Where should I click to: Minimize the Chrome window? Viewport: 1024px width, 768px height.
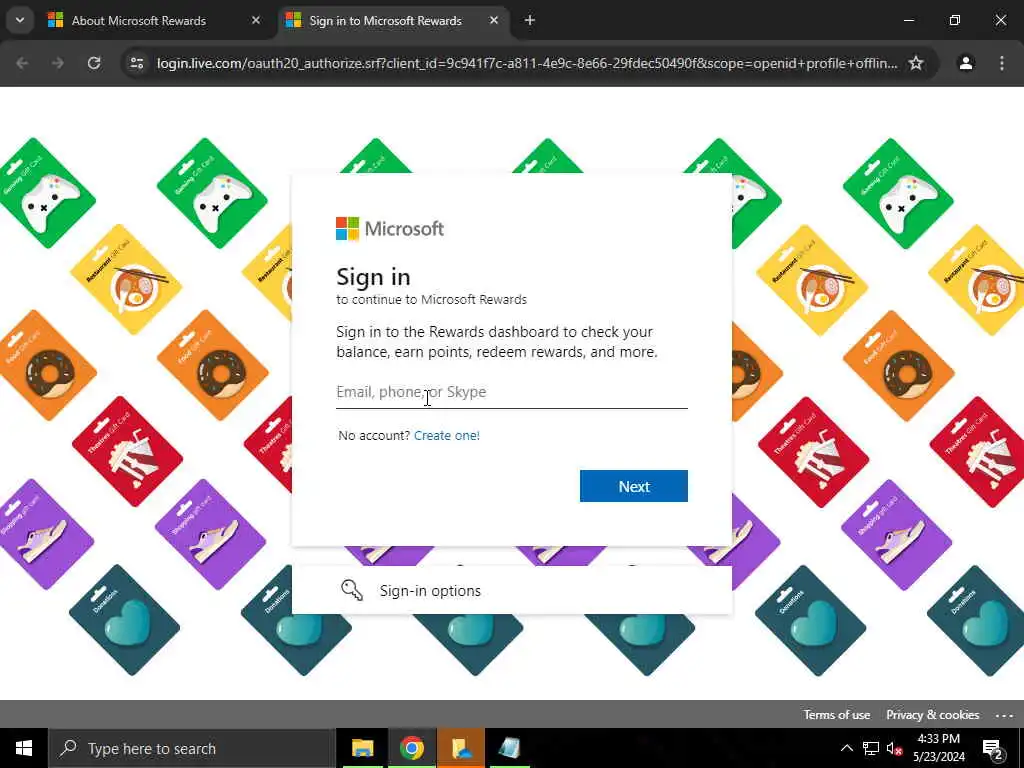point(908,21)
